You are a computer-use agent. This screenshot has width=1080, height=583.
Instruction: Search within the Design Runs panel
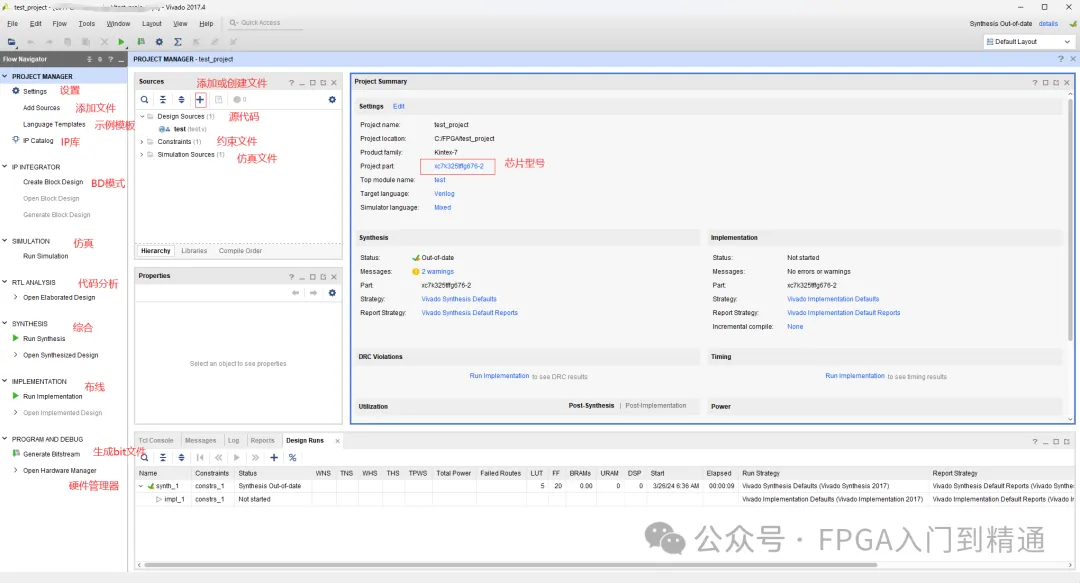coord(145,458)
